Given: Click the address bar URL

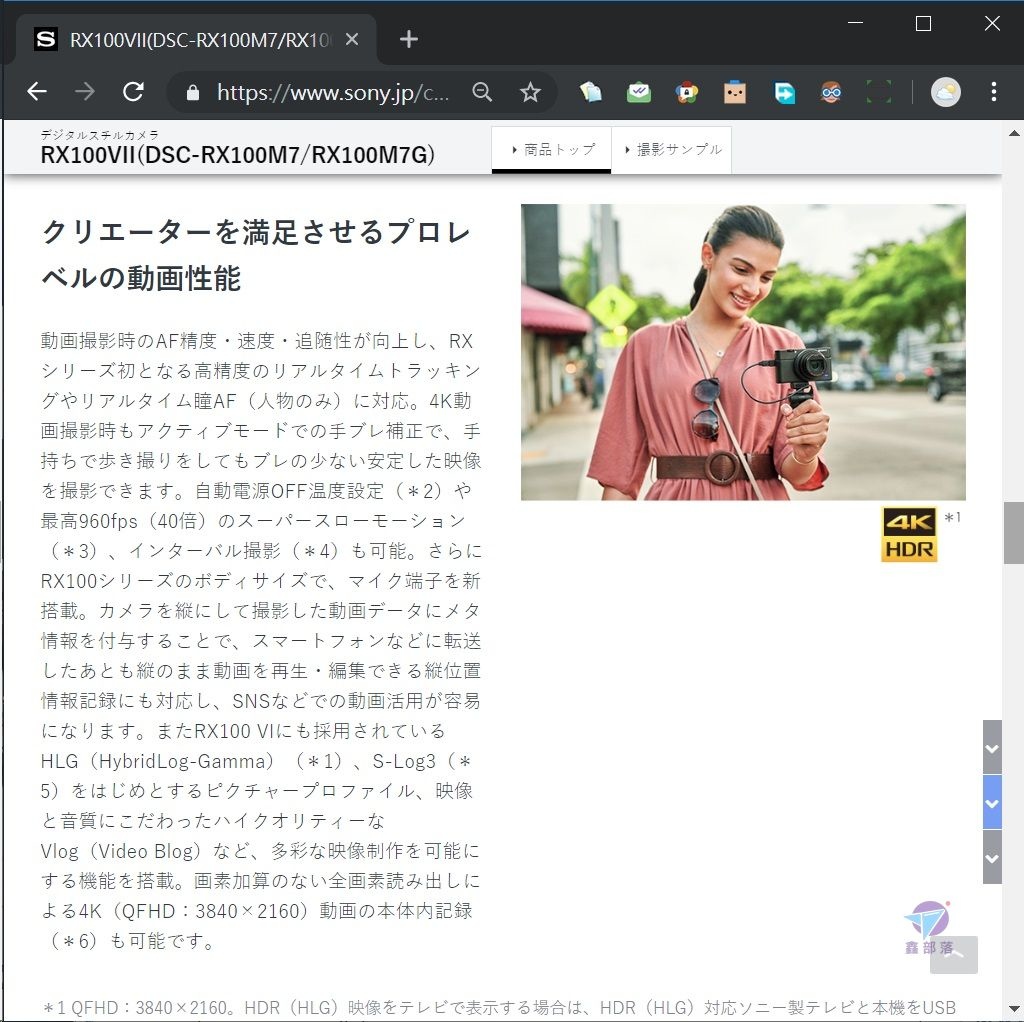Looking at the screenshot, I should click(333, 92).
